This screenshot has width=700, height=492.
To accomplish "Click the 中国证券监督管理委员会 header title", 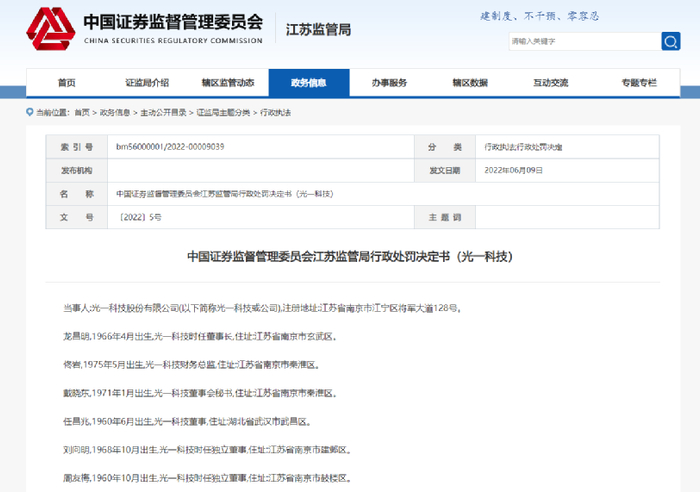I will (173, 22).
